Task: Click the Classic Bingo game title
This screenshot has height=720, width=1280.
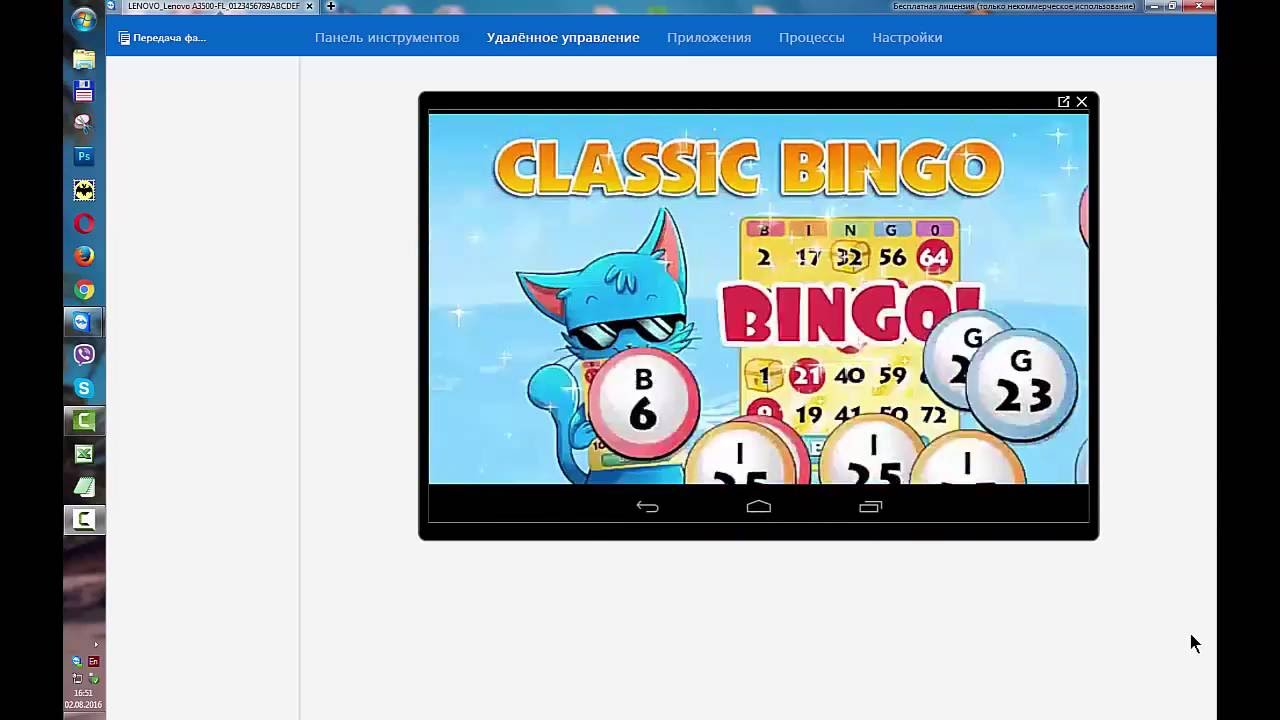Action: (748, 166)
